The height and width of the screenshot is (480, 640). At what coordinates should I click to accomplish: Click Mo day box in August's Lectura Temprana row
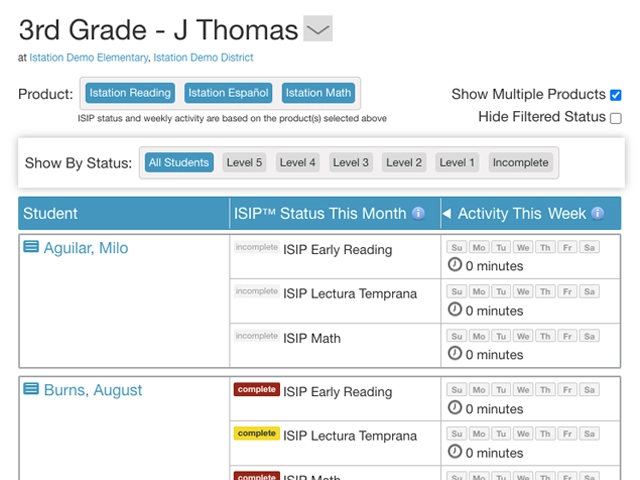coord(479,433)
